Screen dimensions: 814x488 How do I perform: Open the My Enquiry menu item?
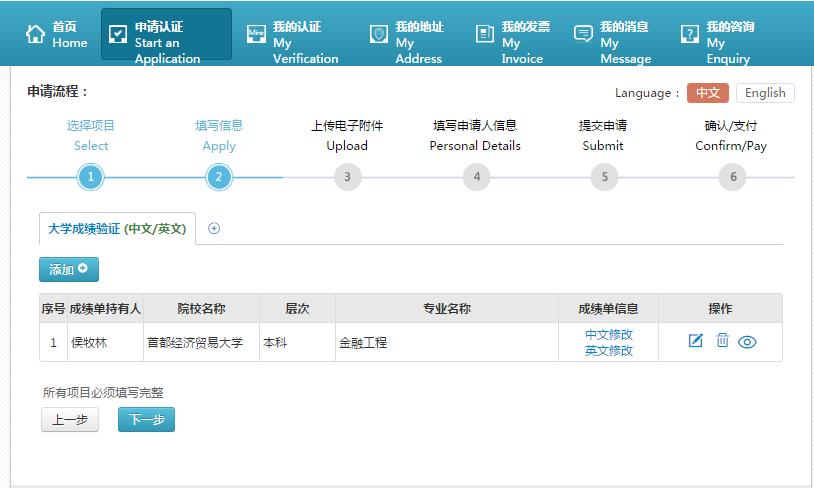point(717,42)
